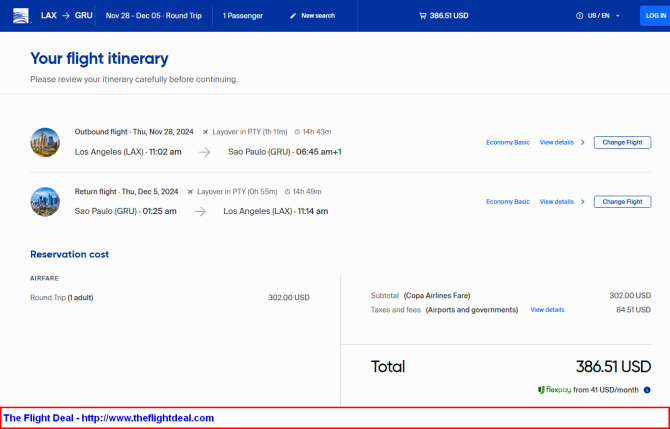Click the LOG IN button
This screenshot has height=429, width=670.
click(655, 16)
